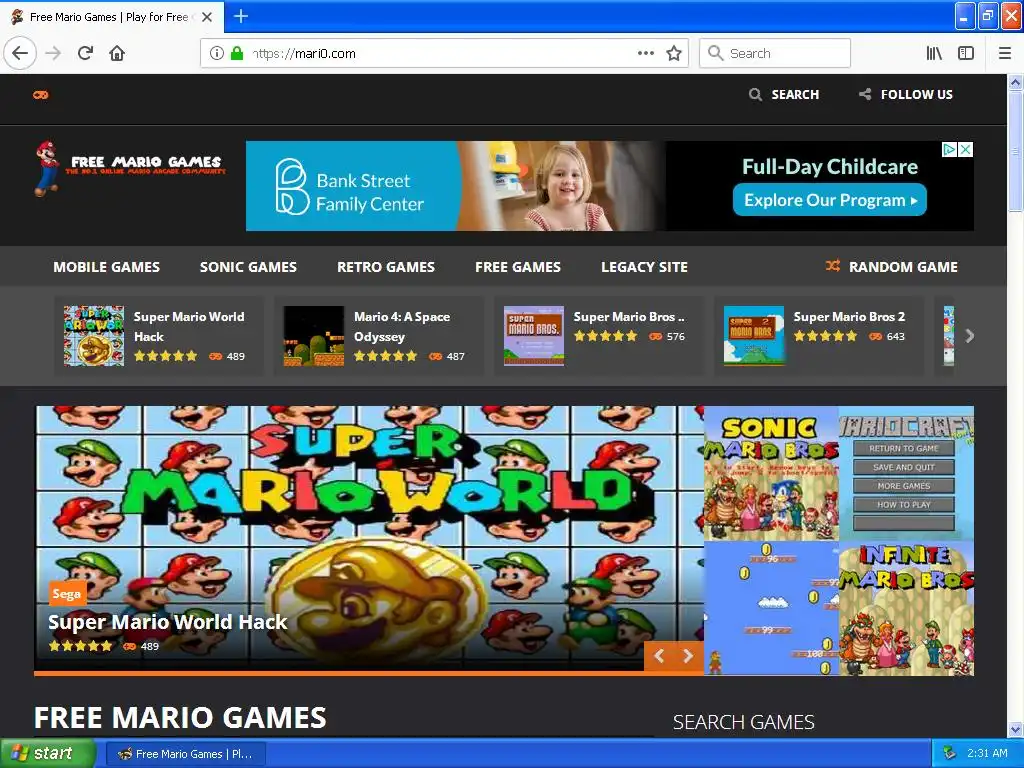1024x768 pixels.
Task: Open the page actions three-dots menu
Action: [645, 53]
